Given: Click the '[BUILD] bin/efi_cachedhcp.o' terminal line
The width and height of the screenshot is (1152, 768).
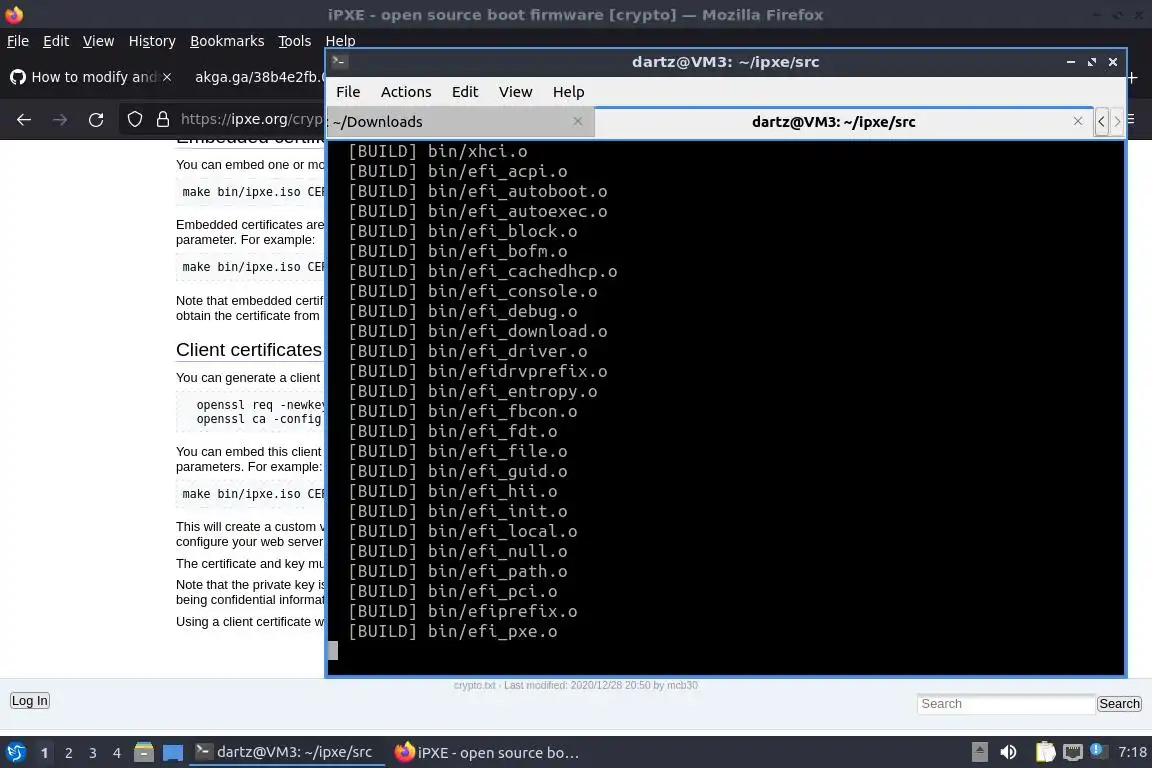Looking at the screenshot, I should pyautogui.click(x=482, y=271).
